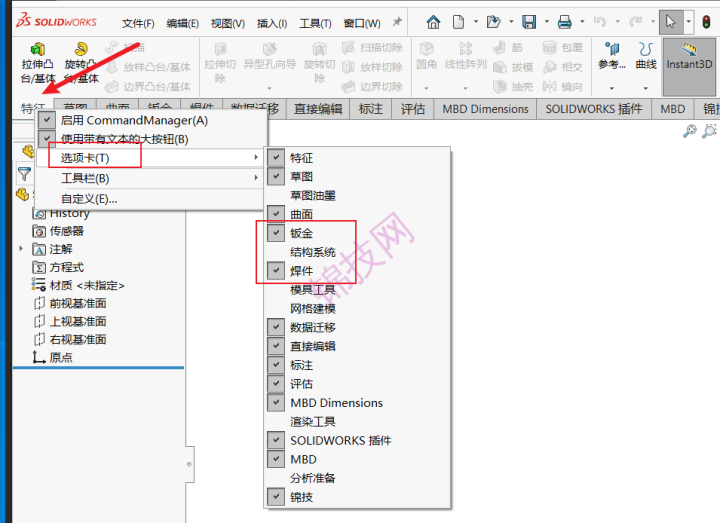Enable 模具工具 tab in submenu
Viewport: 720px width, 523px height.
tap(313, 289)
